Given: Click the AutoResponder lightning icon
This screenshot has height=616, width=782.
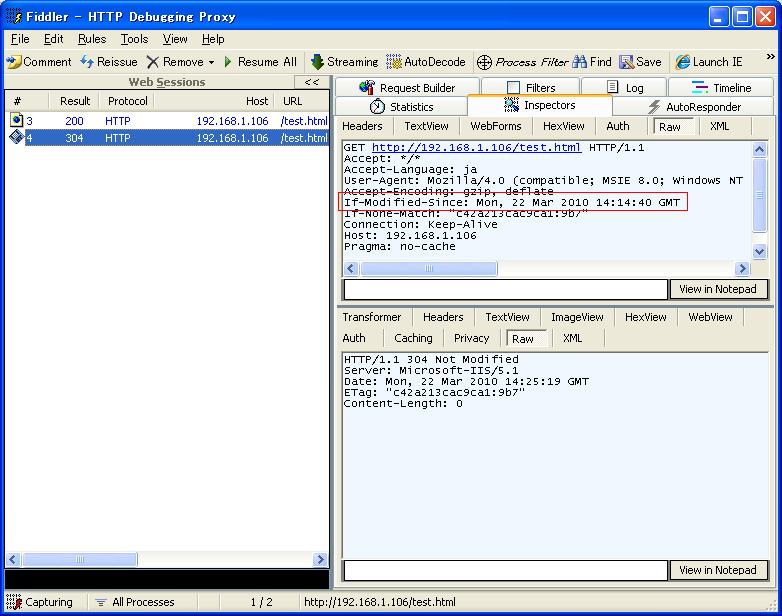Looking at the screenshot, I should (x=654, y=107).
